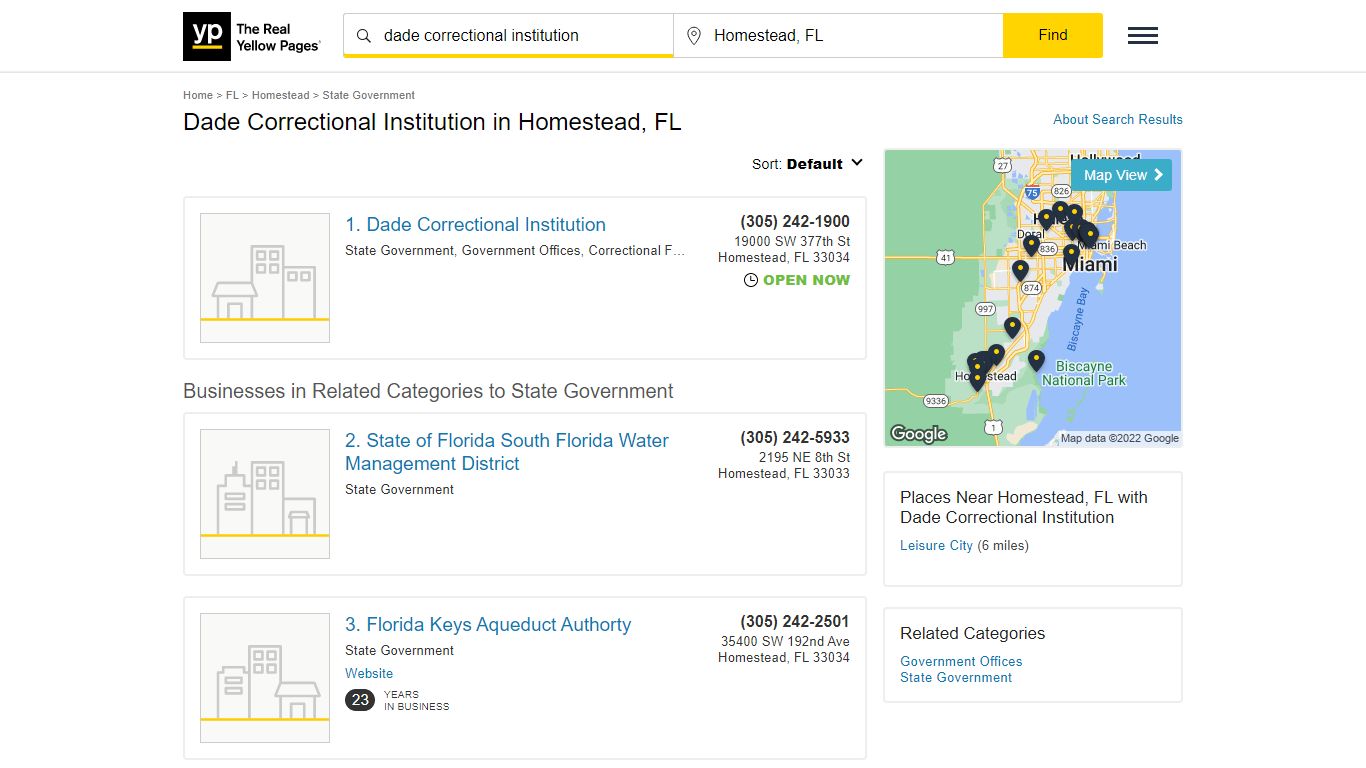This screenshot has height=768, width=1366.
Task: Click the location pin icon in search bar
Action: click(x=694, y=36)
